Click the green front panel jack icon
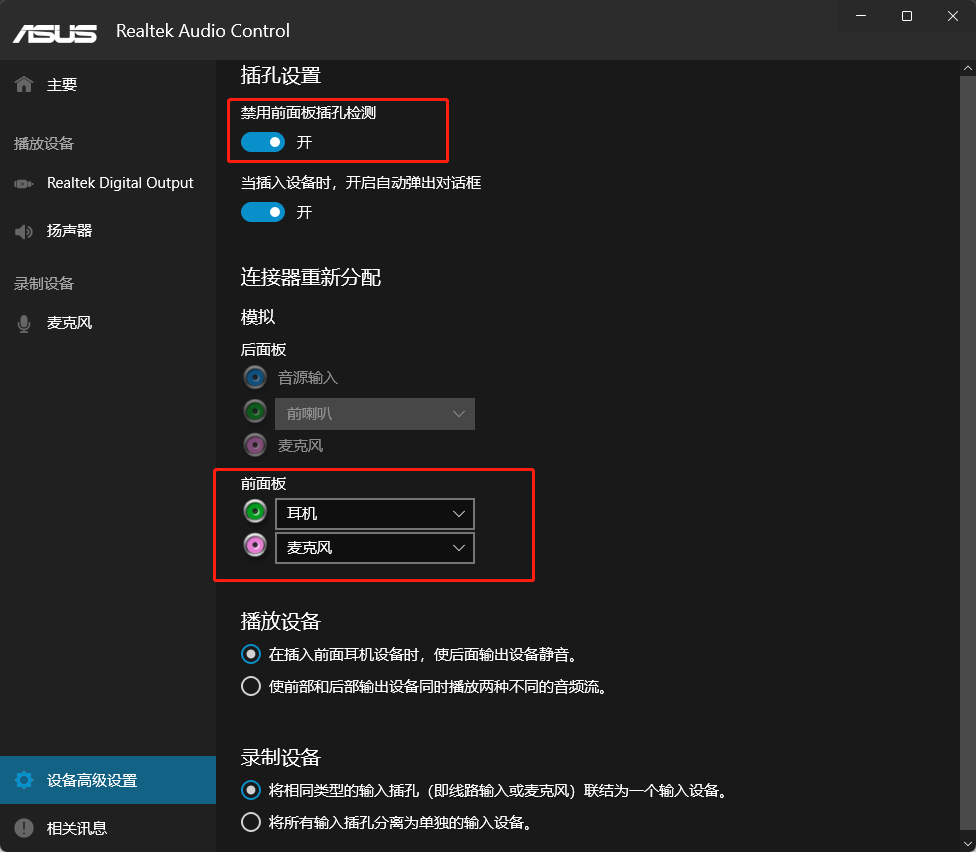The width and height of the screenshot is (976, 852). pyautogui.click(x=256, y=513)
